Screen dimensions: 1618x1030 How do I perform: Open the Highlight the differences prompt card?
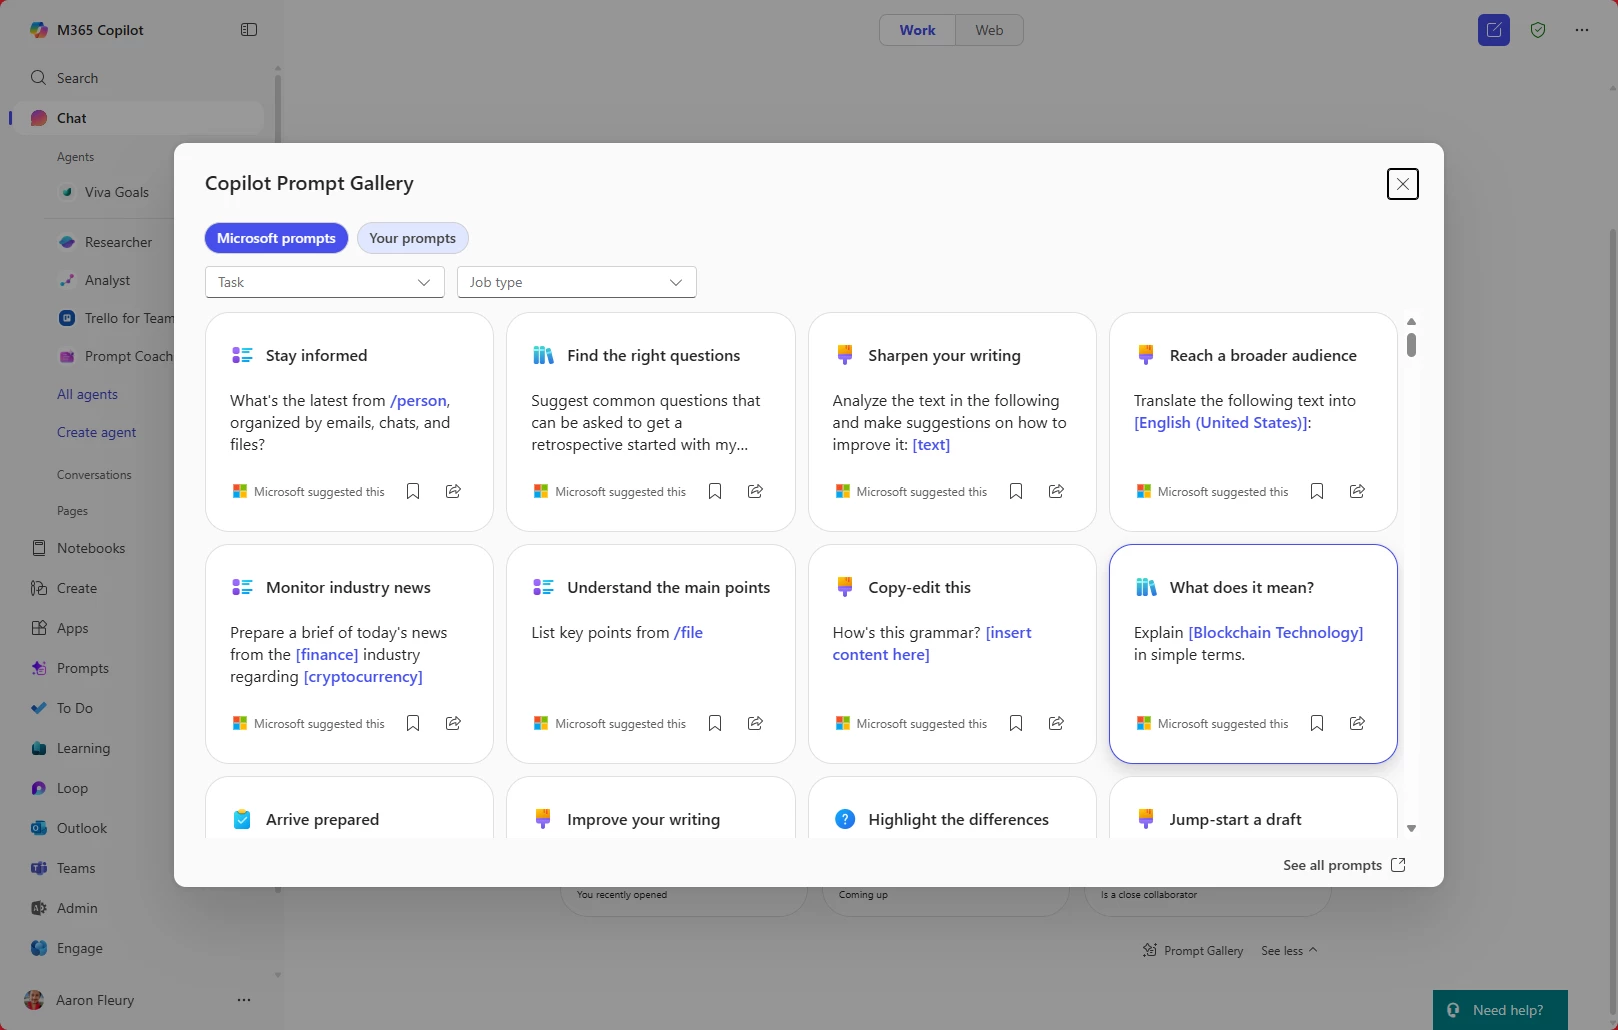tap(952, 808)
